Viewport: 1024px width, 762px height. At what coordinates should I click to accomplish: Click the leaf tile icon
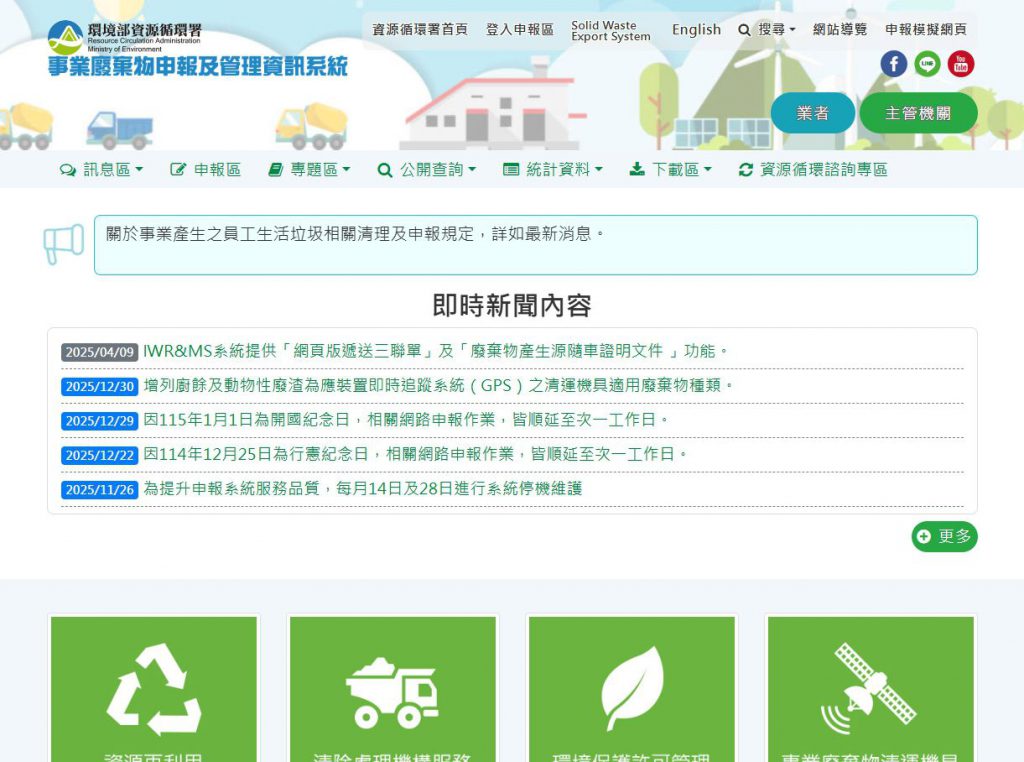631,688
